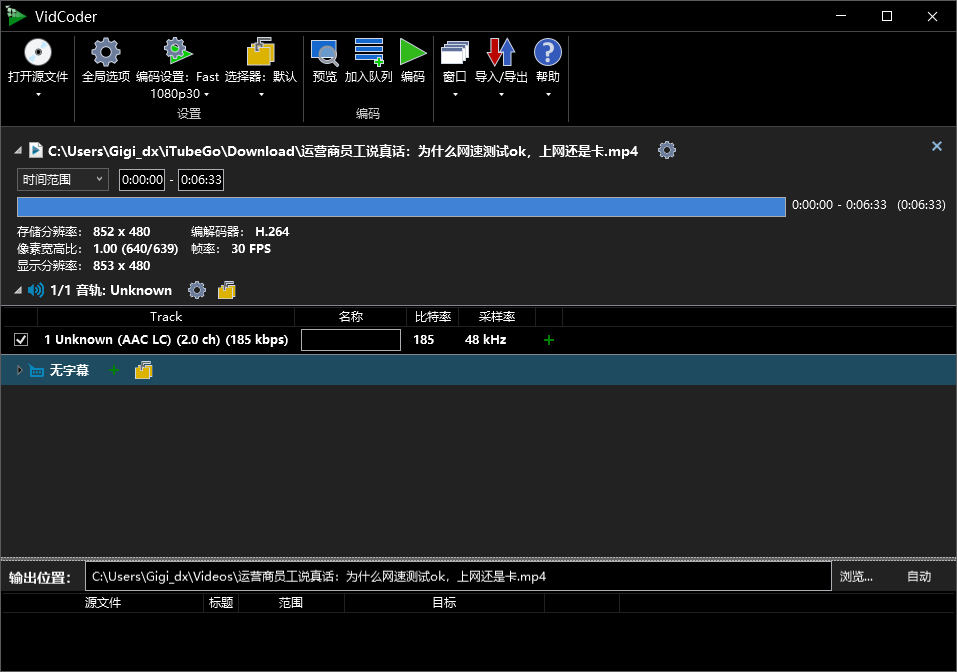Add audio track with green plus
This screenshot has height=672, width=957.
click(549, 340)
